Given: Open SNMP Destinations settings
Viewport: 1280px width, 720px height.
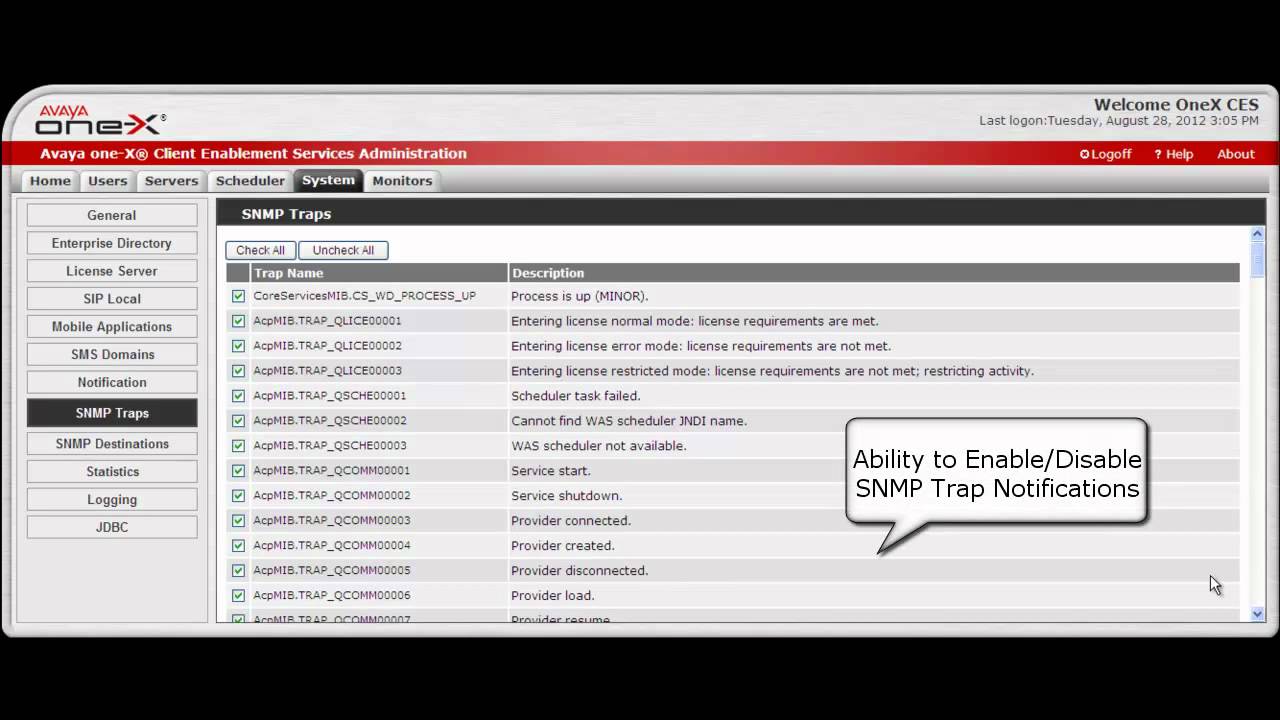Looking at the screenshot, I should [112, 444].
